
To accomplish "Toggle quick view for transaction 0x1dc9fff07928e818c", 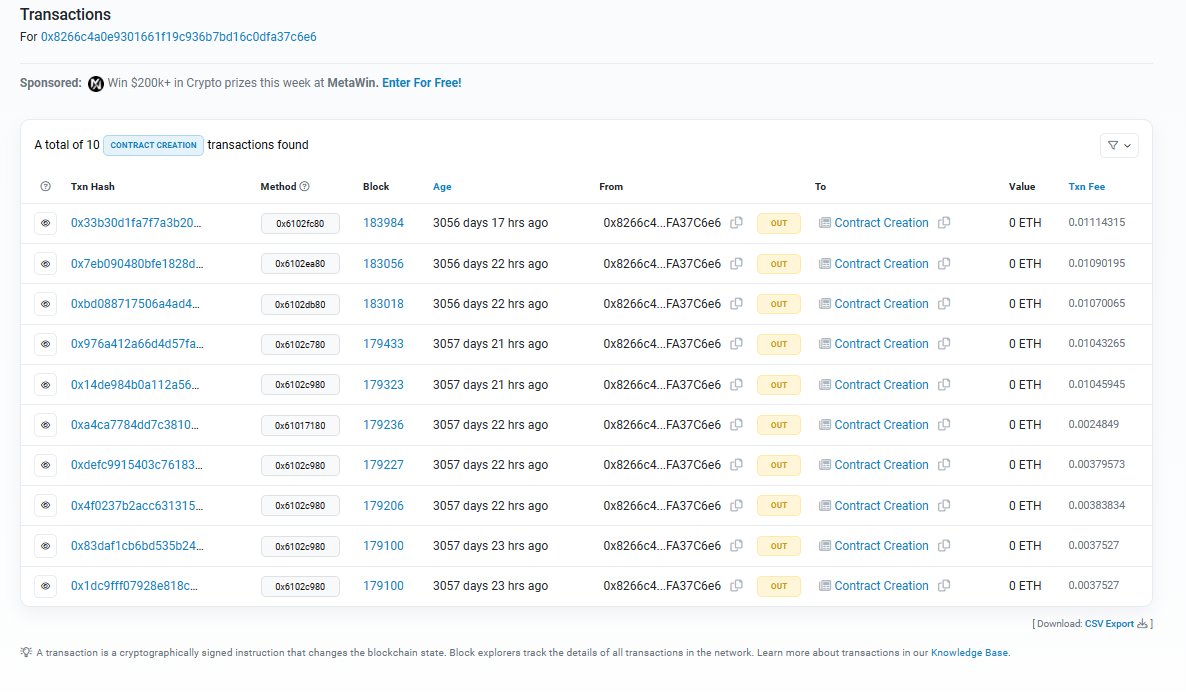I will click(45, 586).
